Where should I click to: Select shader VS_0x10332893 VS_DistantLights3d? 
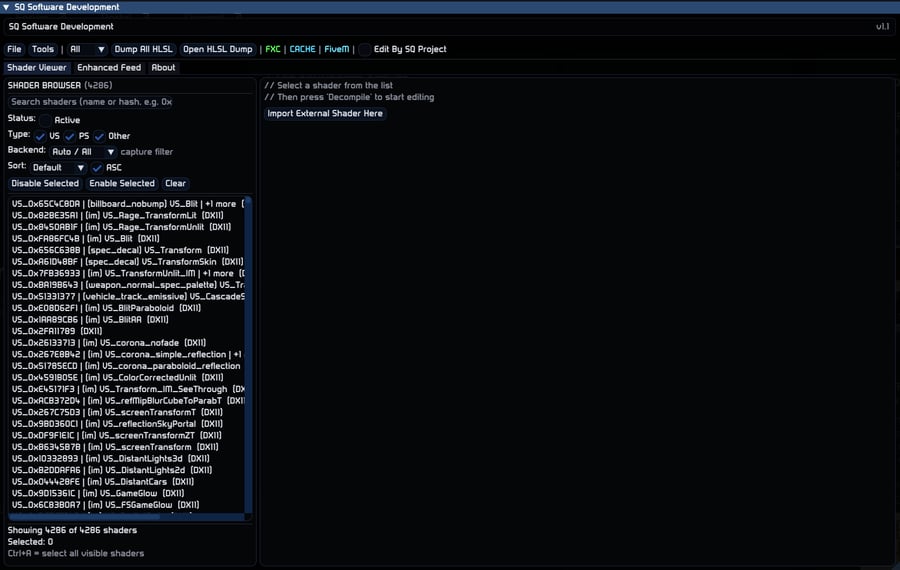point(127,459)
